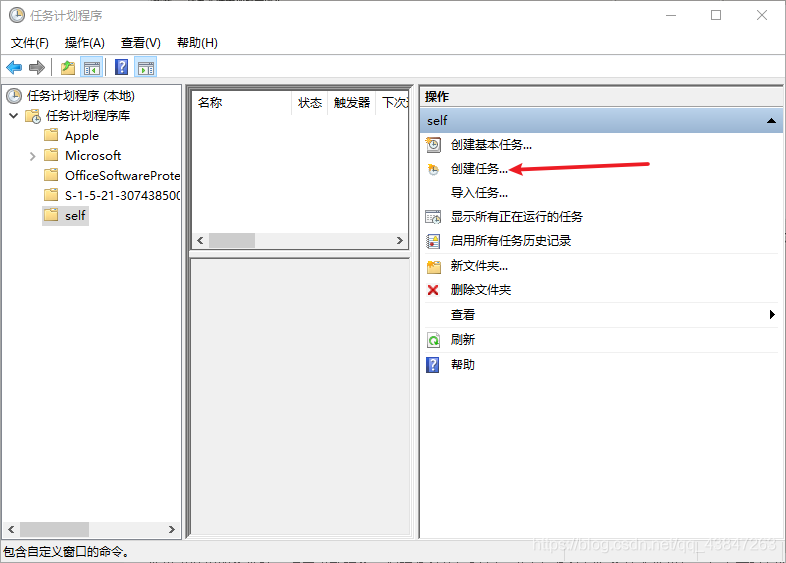This screenshot has width=786, height=563.
Task: Click task list scroll left arrow
Action: click(200, 241)
